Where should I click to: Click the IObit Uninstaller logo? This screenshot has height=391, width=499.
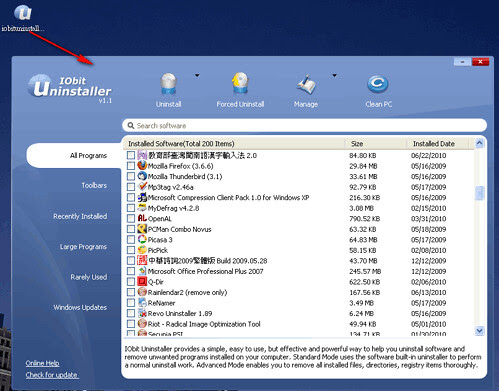click(70, 88)
